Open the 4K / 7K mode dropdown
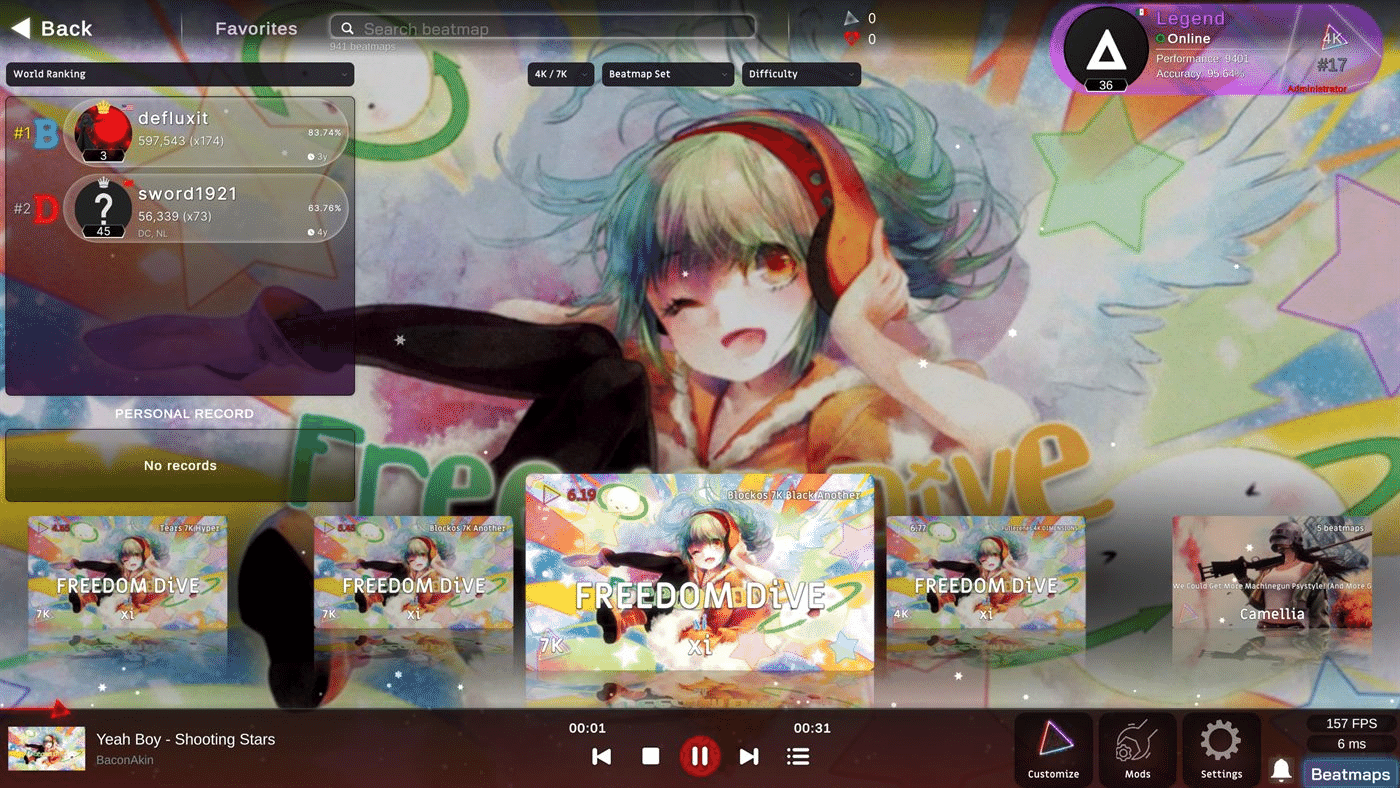The image size is (1400, 788). coord(561,74)
